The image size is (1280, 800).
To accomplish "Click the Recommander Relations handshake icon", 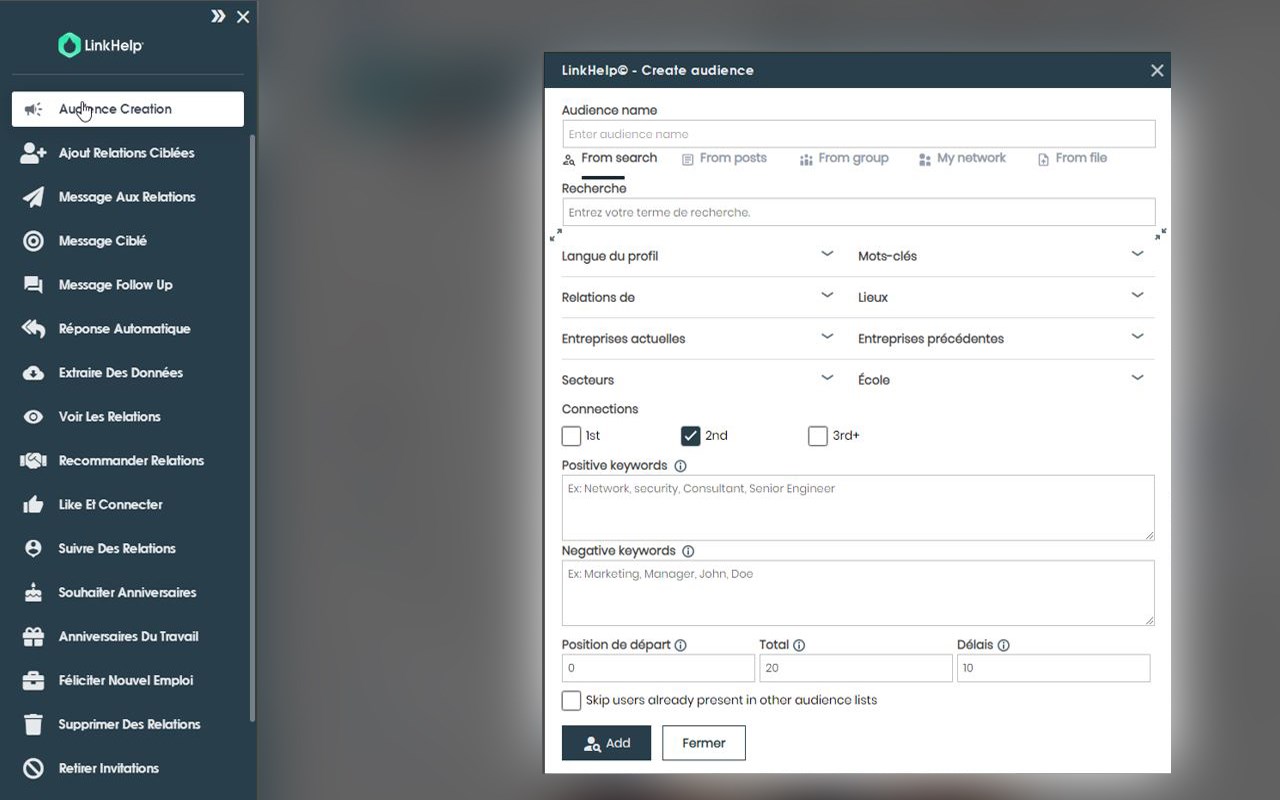I will click(x=34, y=461).
